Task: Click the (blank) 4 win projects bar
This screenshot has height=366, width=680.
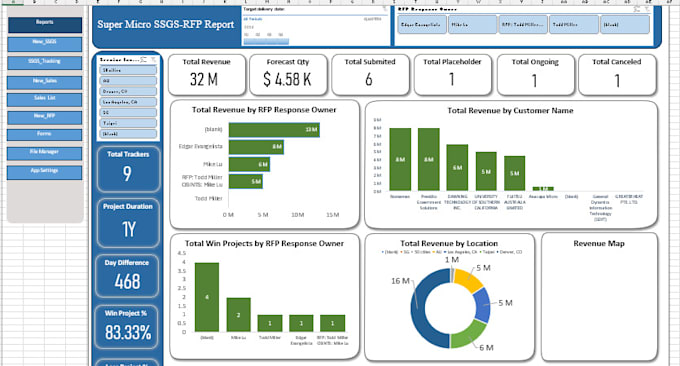Action: point(207,297)
